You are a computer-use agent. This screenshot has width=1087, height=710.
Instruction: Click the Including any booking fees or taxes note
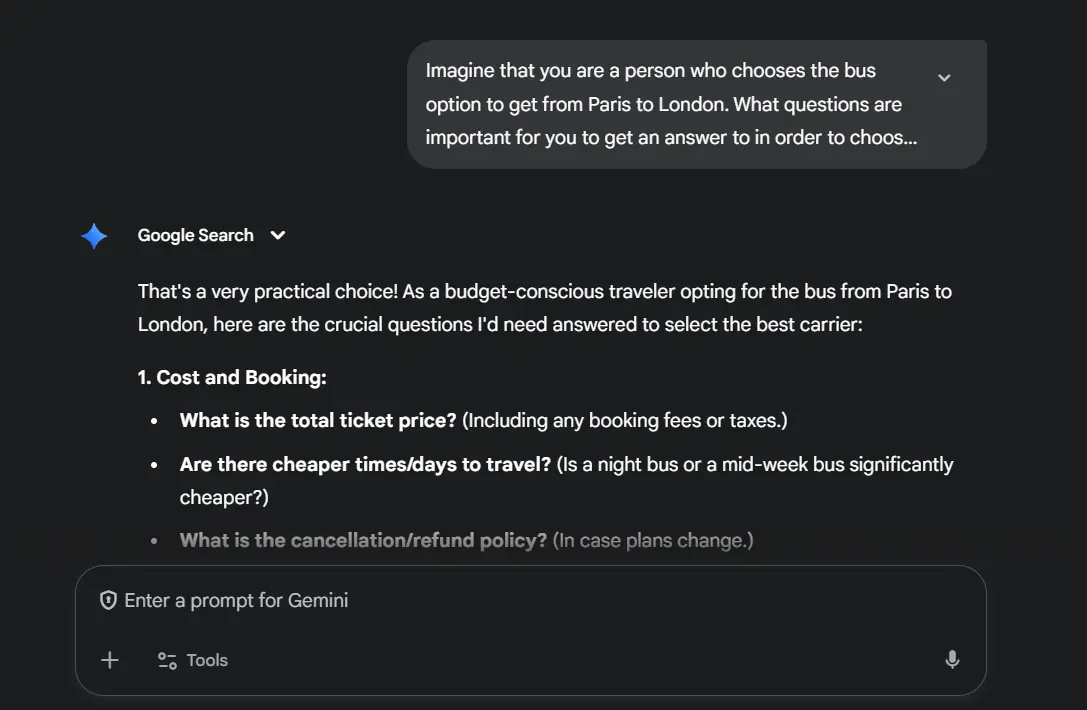point(625,421)
